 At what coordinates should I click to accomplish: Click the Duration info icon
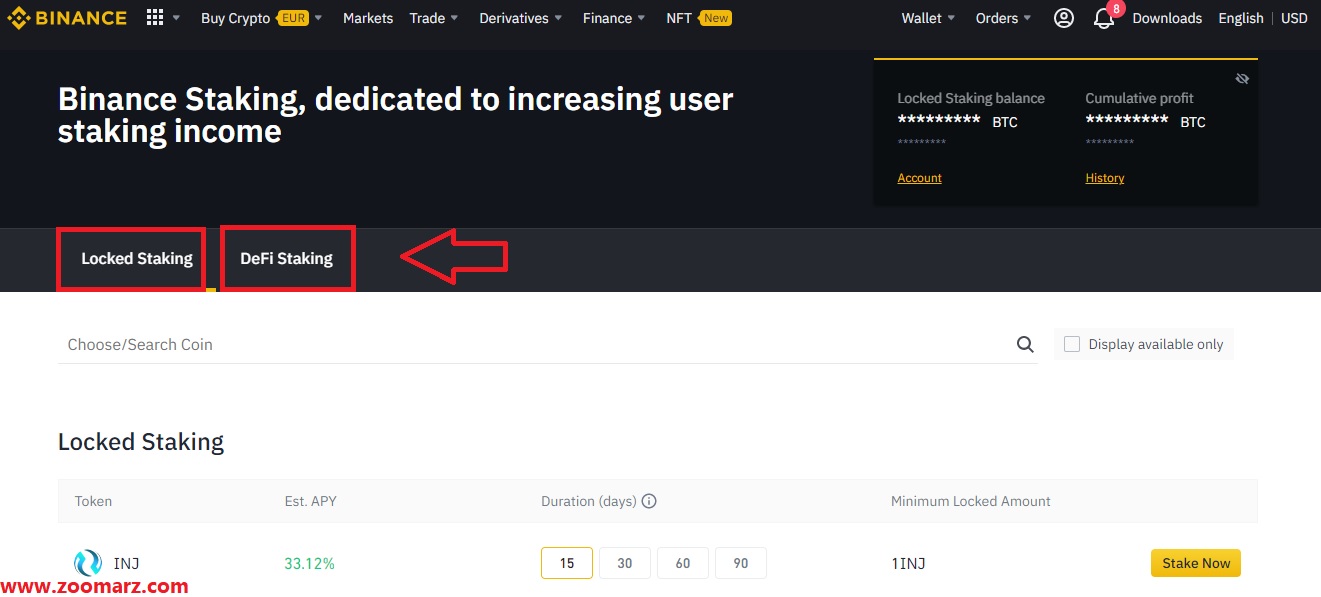649,501
